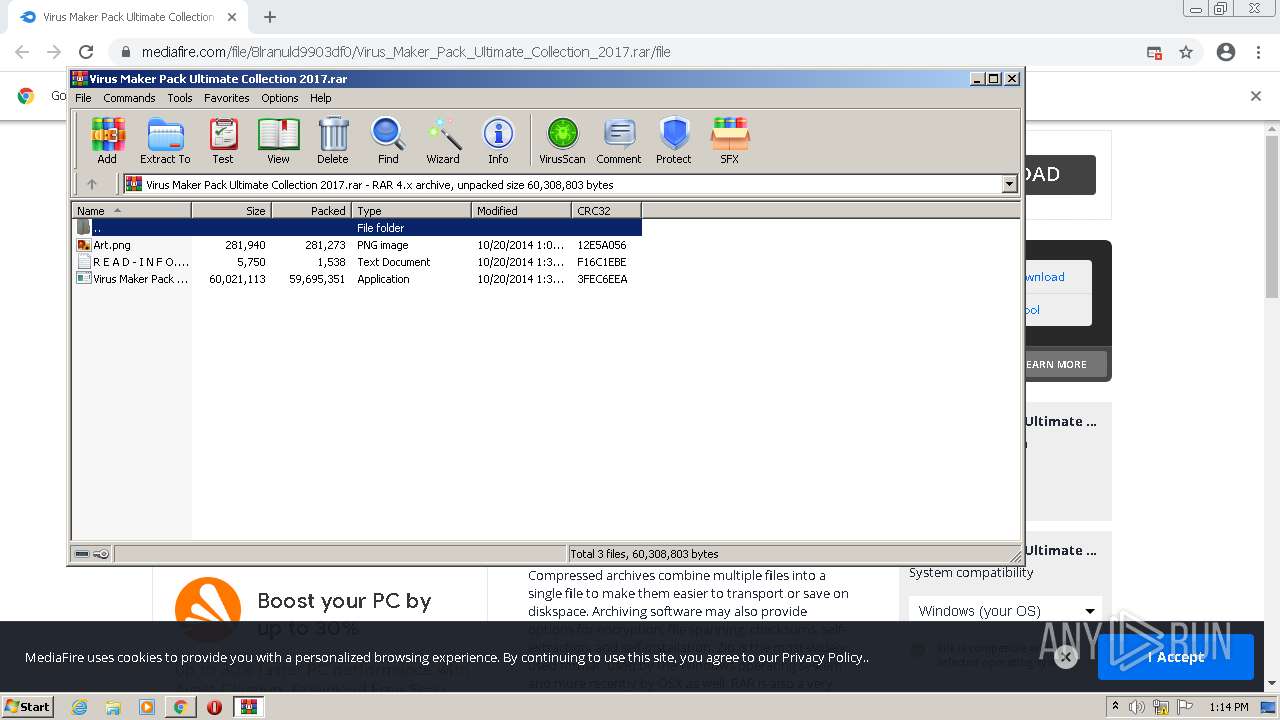Sort by the CRC32 column header
1280x720 pixels.
[x=606, y=210]
